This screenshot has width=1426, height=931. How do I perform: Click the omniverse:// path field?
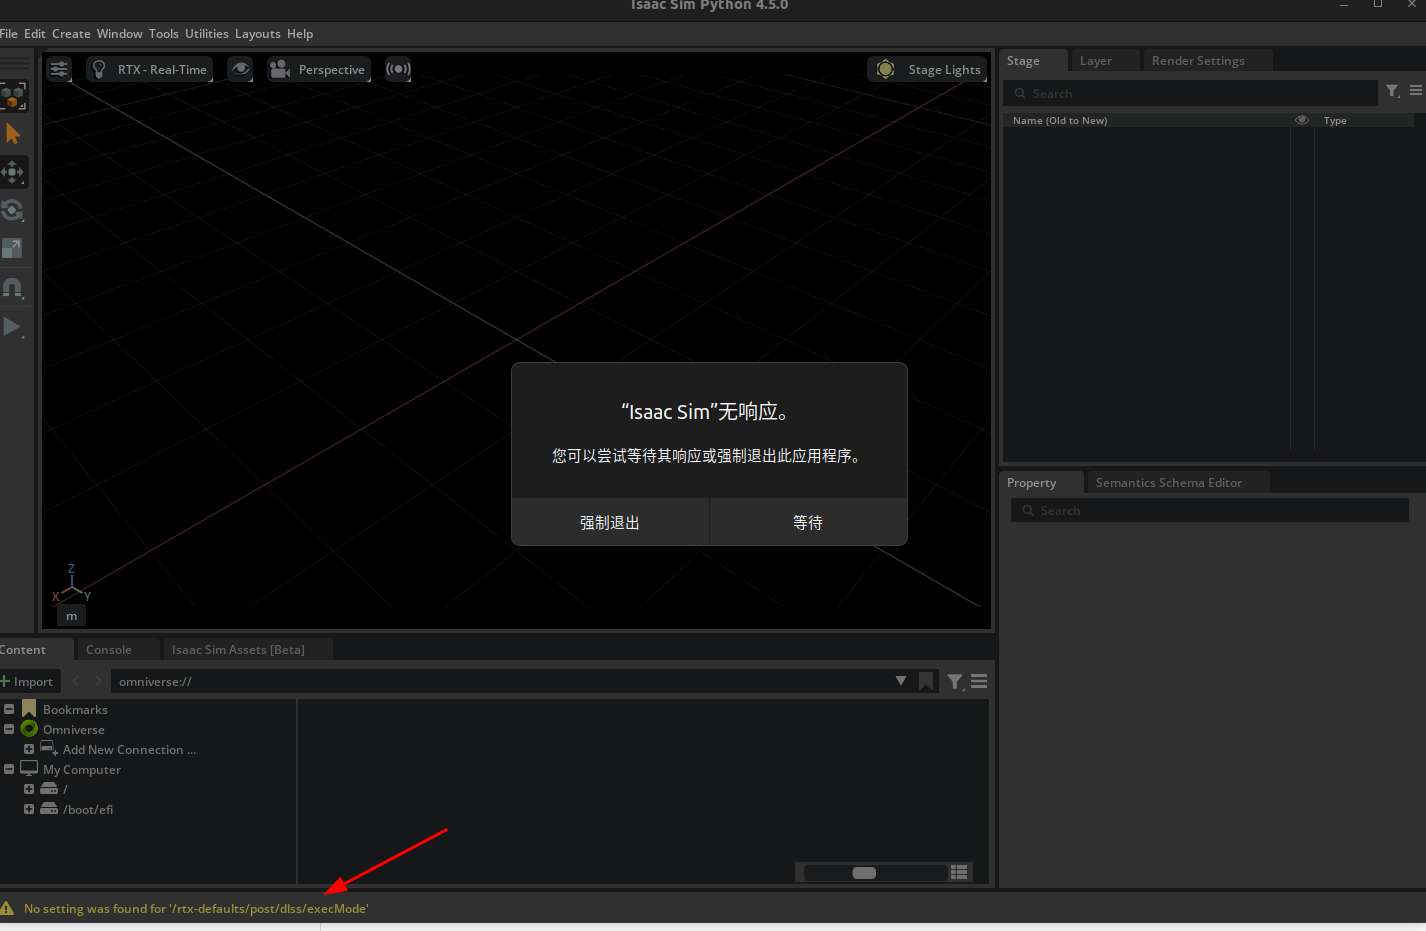[x=500, y=682]
